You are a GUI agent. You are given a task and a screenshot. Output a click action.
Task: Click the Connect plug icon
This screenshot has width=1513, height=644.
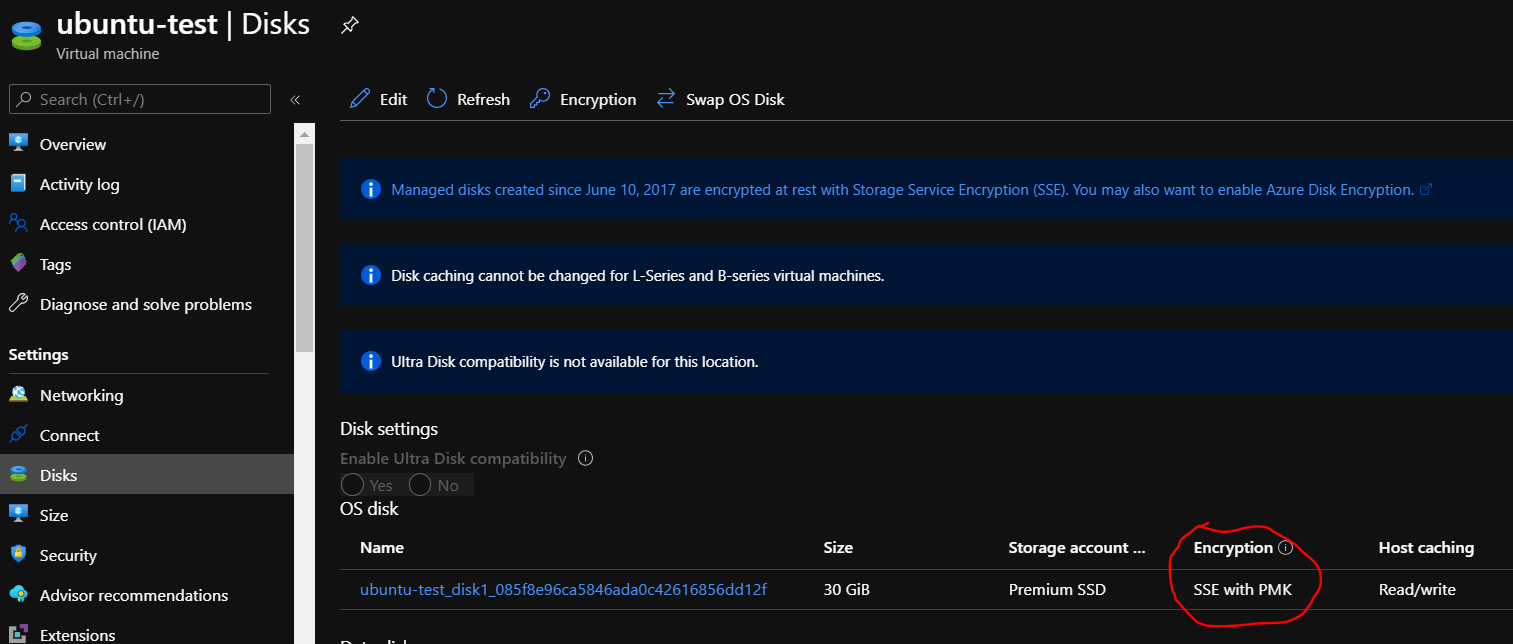pos(18,434)
